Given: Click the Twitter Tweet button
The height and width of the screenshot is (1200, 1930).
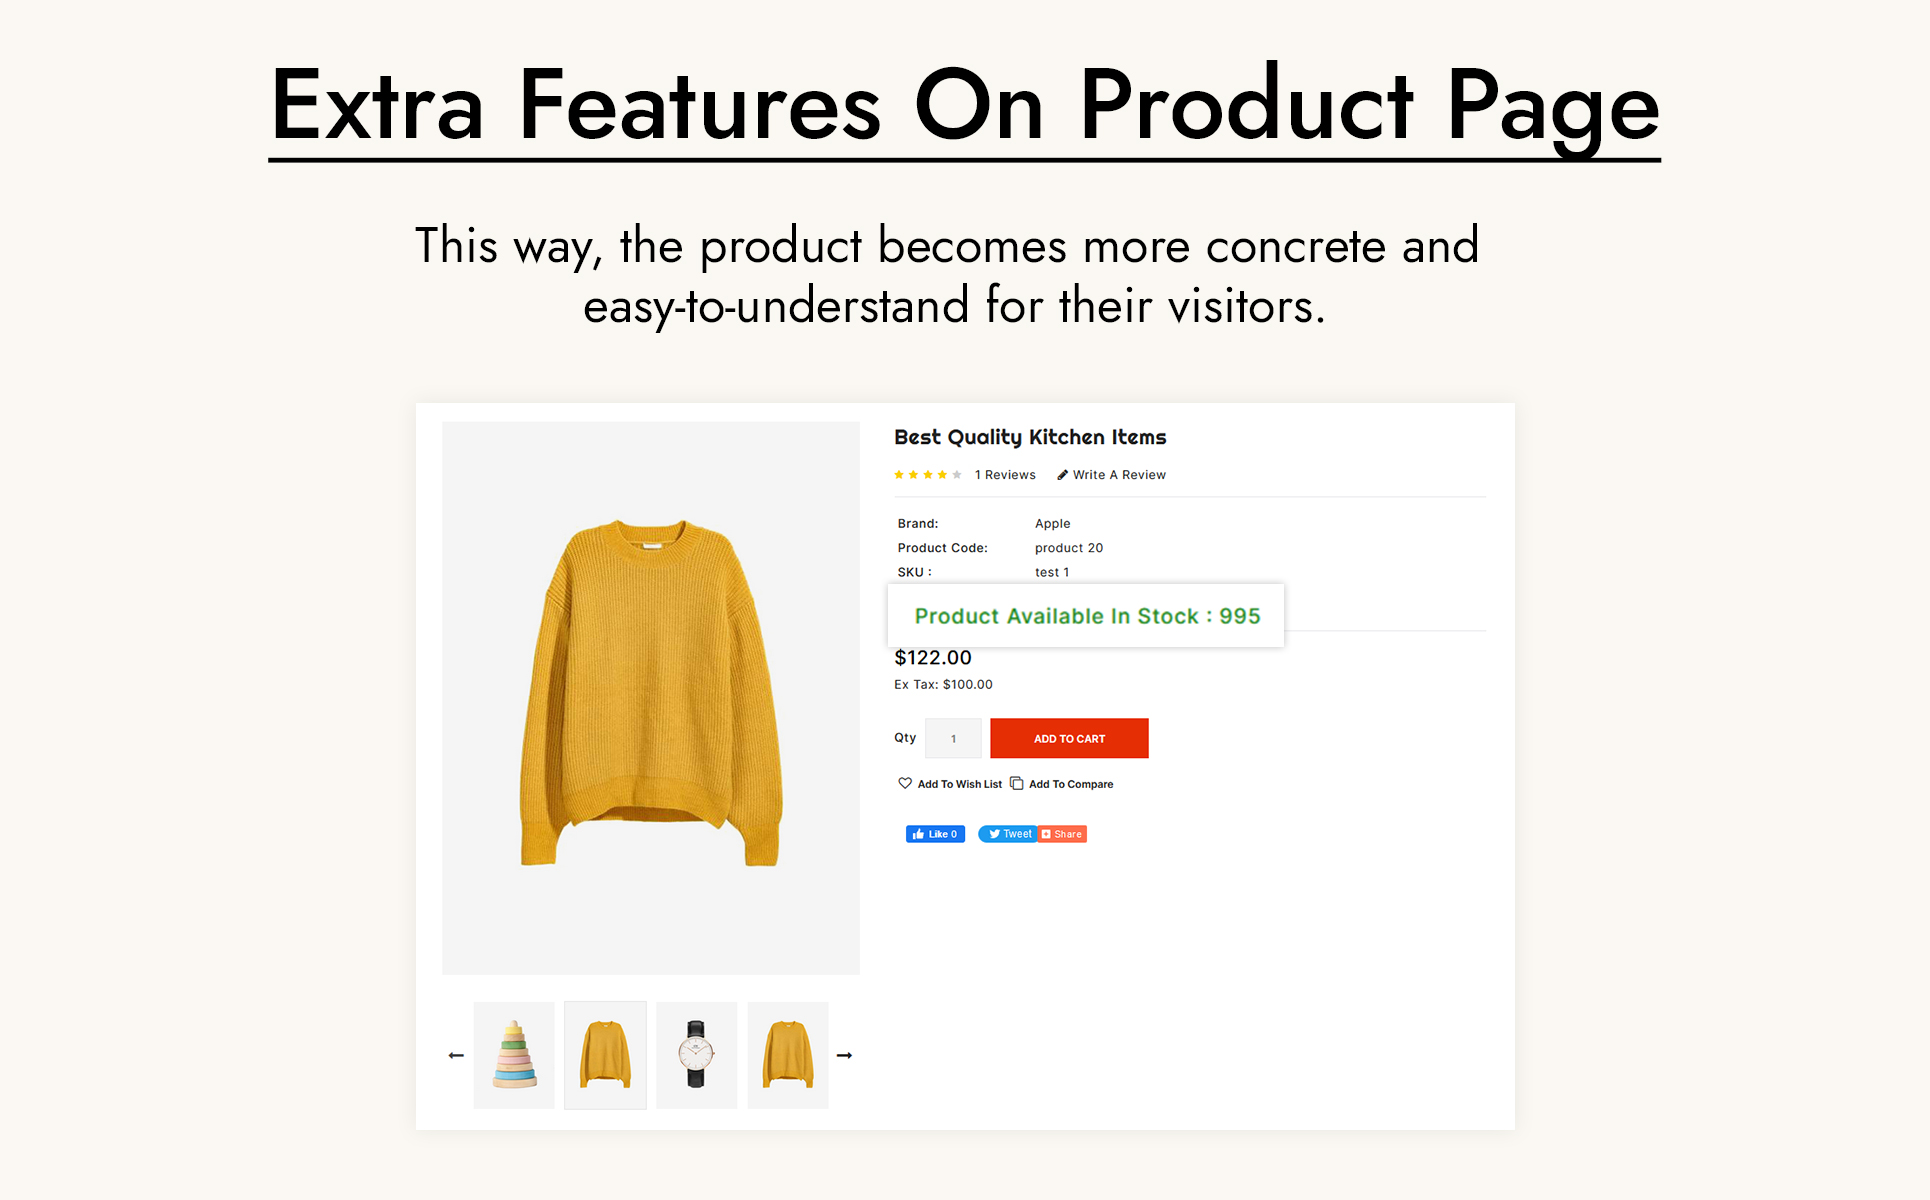Looking at the screenshot, I should coord(1008,834).
